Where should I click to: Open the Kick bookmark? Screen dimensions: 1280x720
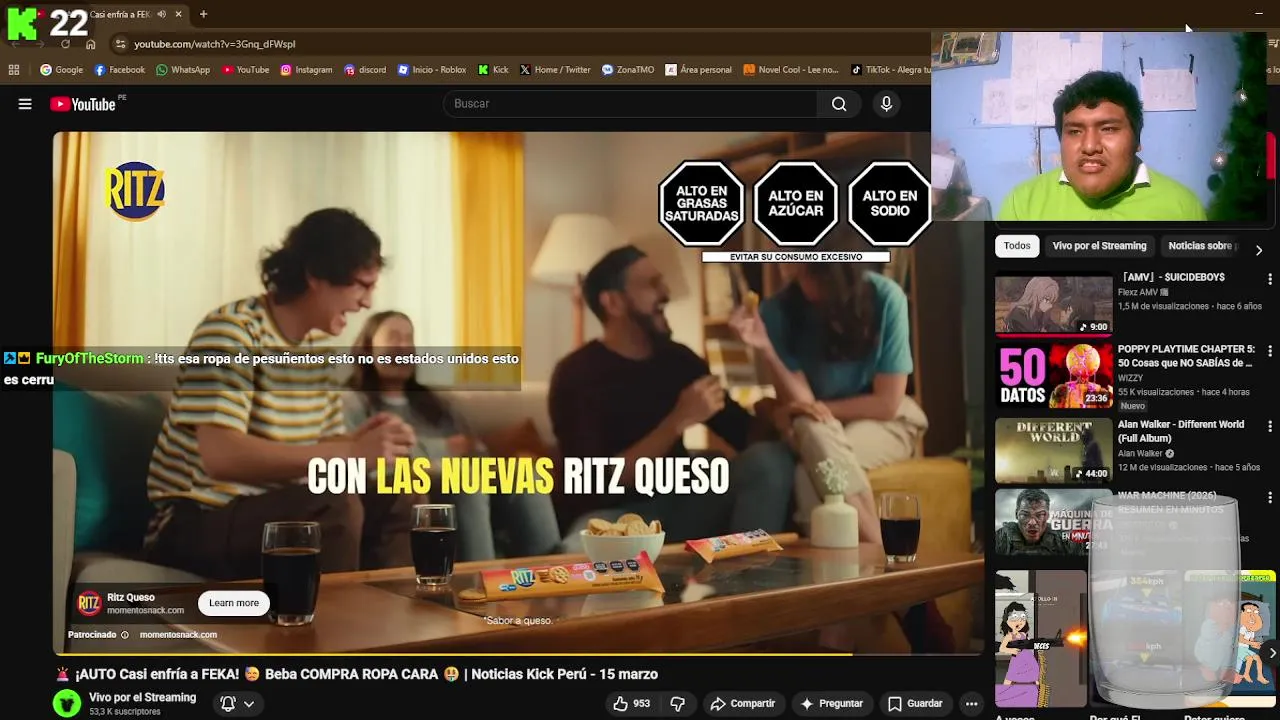(493, 70)
